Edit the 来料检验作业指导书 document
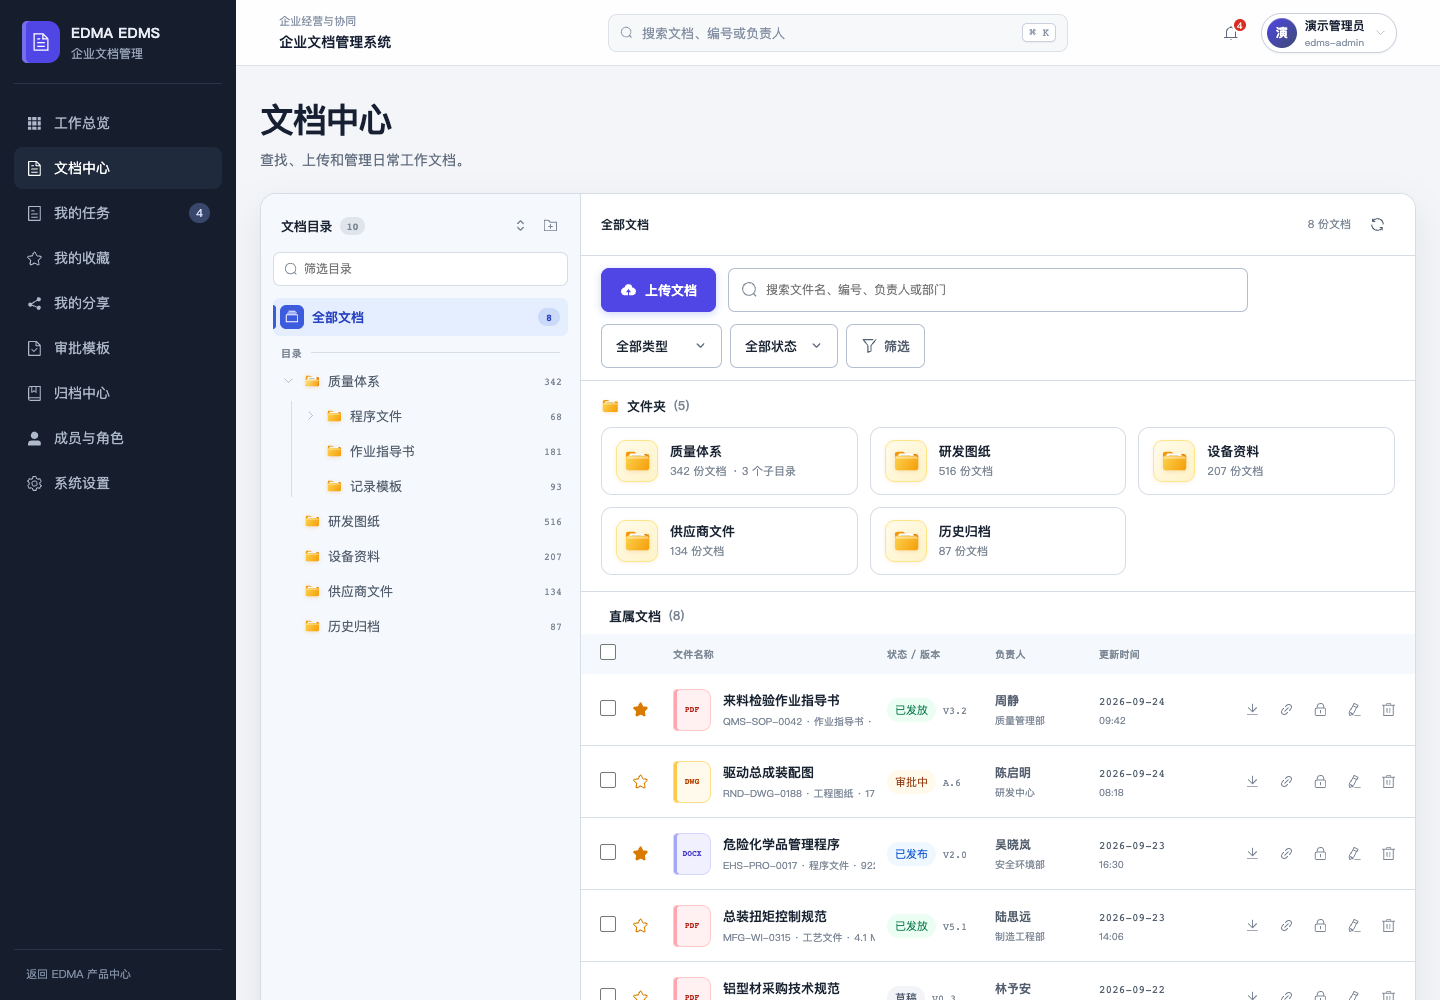The image size is (1440, 1000). point(1354,710)
